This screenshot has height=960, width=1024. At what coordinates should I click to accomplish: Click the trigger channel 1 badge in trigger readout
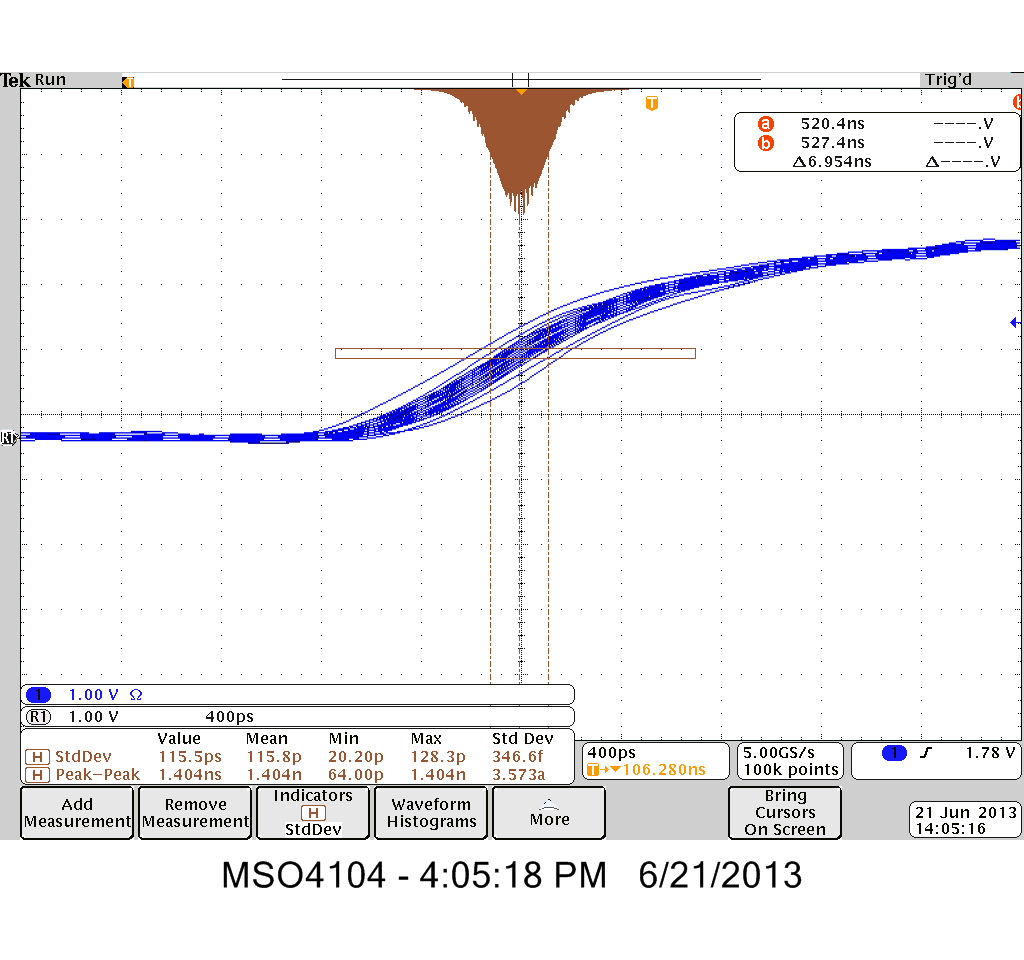[894, 753]
